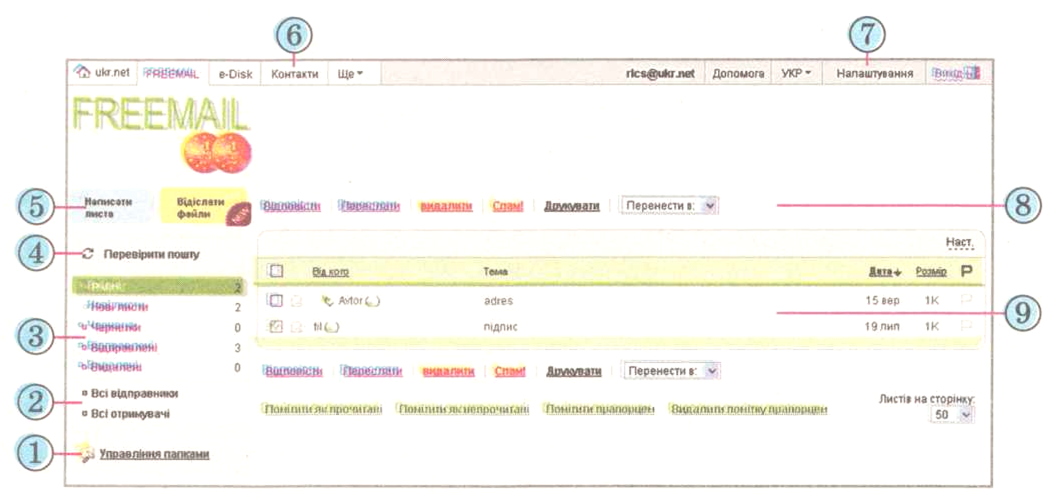Viewport: 1056px width, 502px height.
Task: Click Відповісти above the message list
Action: (x=292, y=206)
